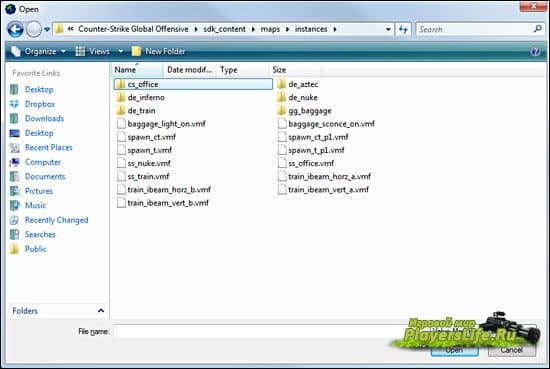Select file spawn_ct_p1.vmf
The image size is (550, 369).
(313, 137)
